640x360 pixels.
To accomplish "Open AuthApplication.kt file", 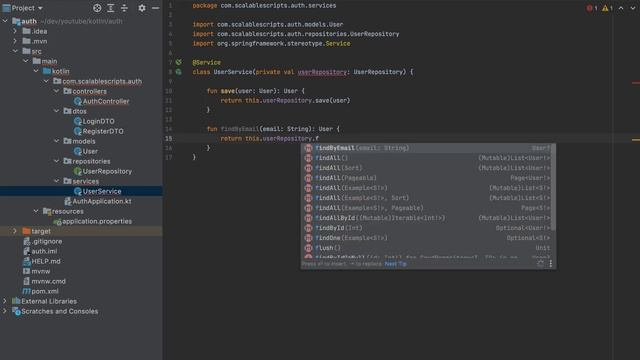I will 98,201.
